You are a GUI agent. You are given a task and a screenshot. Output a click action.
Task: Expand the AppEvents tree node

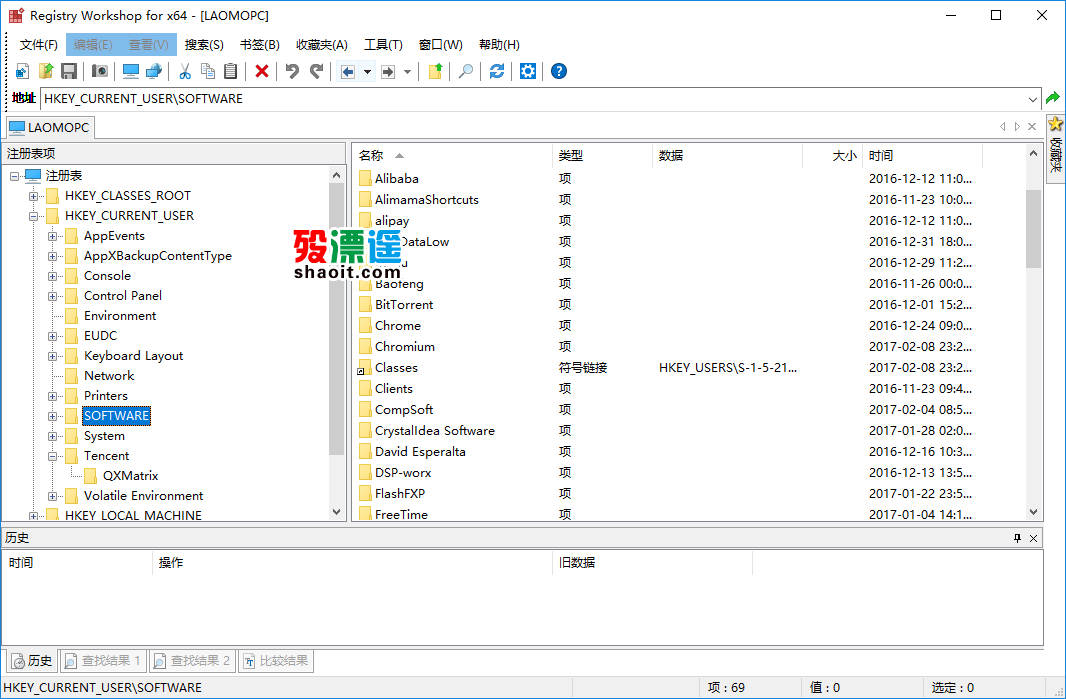[x=52, y=236]
